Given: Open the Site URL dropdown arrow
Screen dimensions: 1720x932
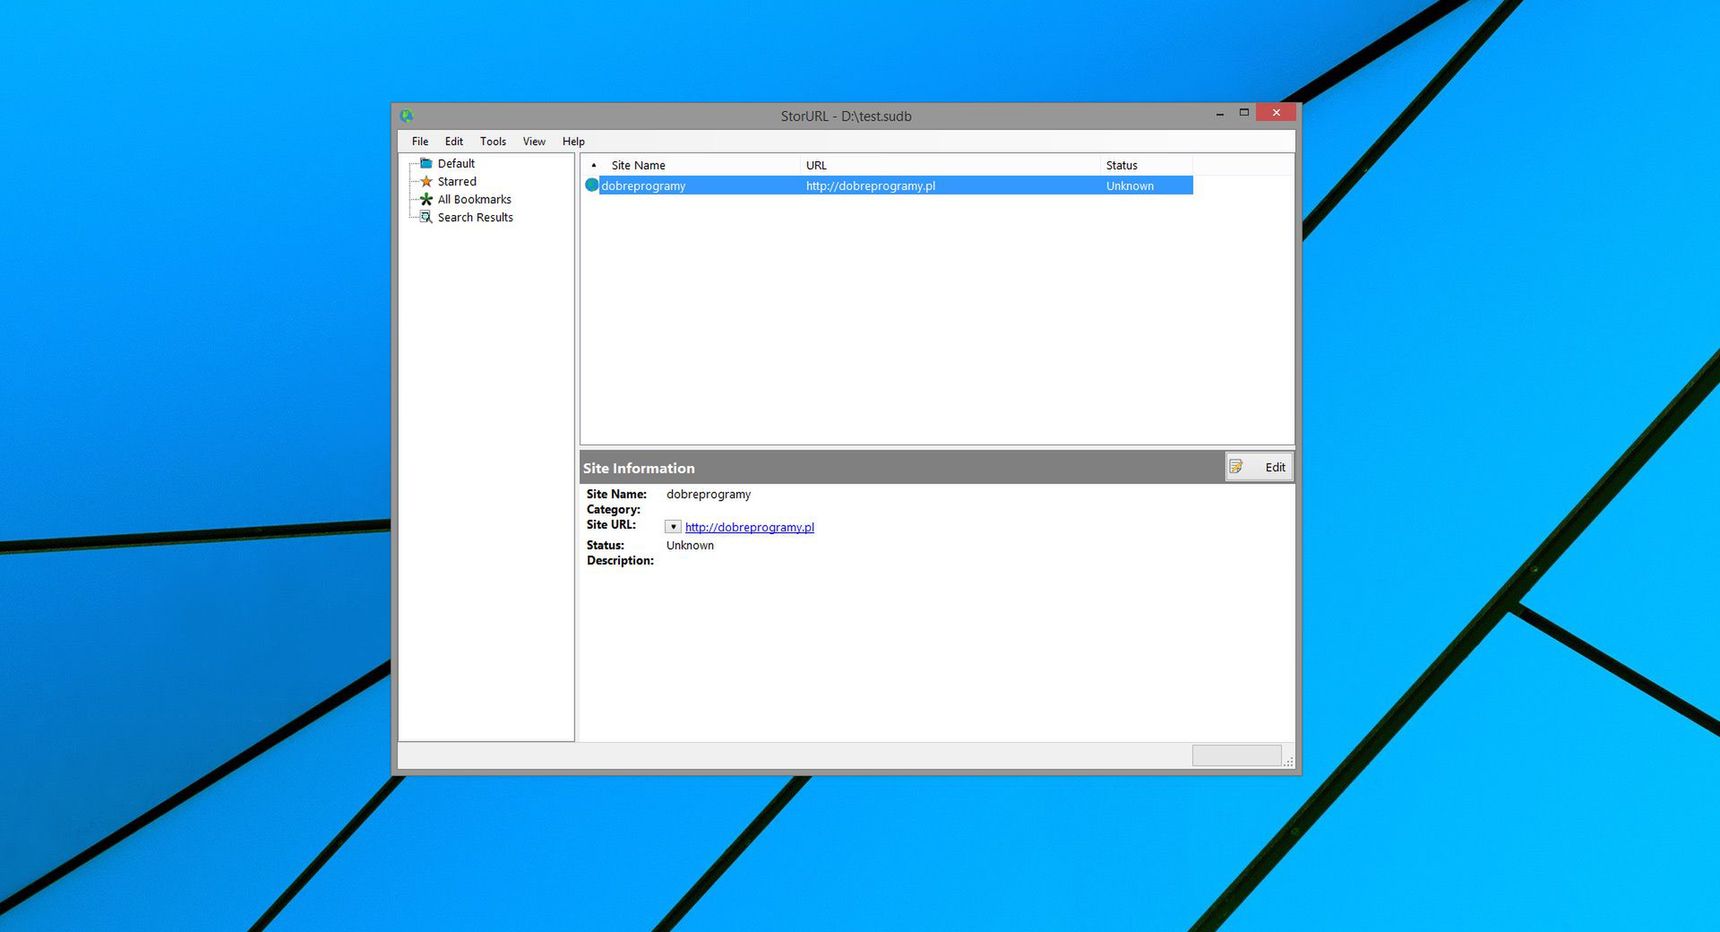Looking at the screenshot, I should point(673,527).
